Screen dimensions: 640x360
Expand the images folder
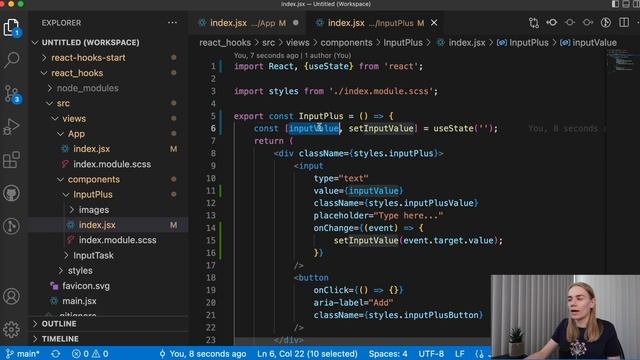tap(93, 210)
